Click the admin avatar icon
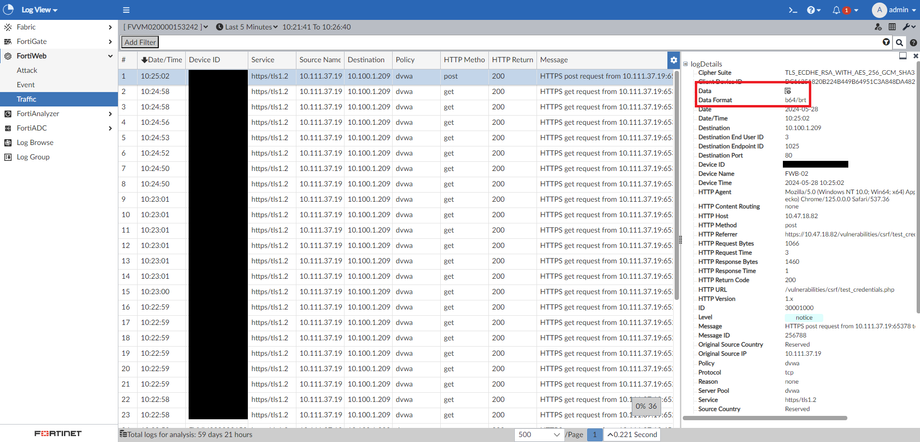Image resolution: width=920 pixels, height=442 pixels. click(879, 10)
